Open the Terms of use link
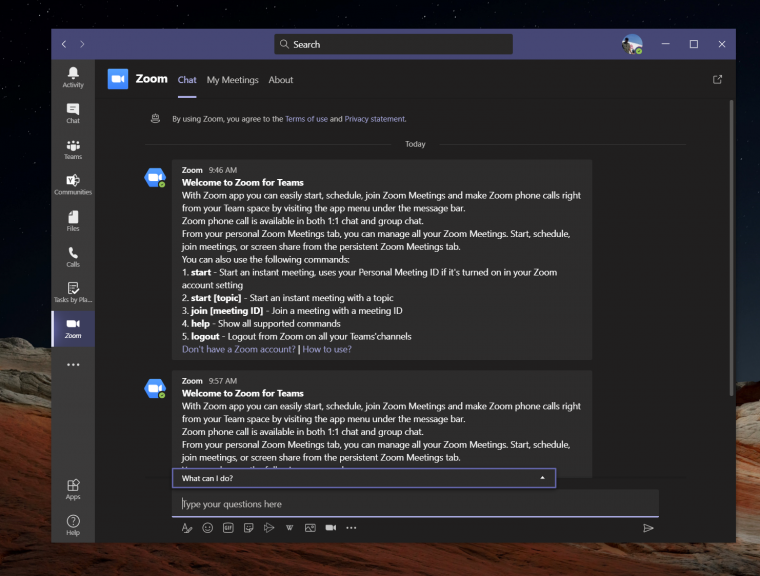Image resolution: width=760 pixels, height=576 pixels. (306, 119)
